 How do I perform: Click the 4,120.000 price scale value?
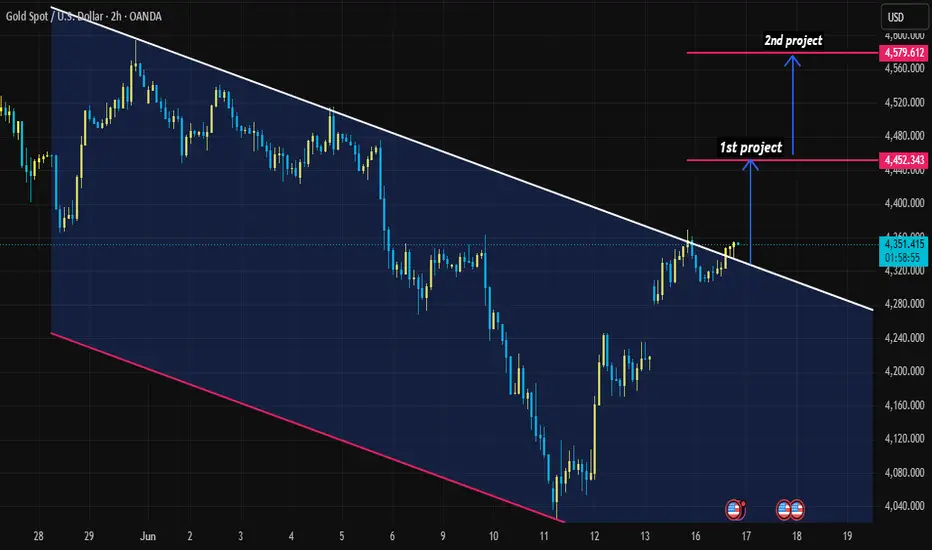coord(904,439)
